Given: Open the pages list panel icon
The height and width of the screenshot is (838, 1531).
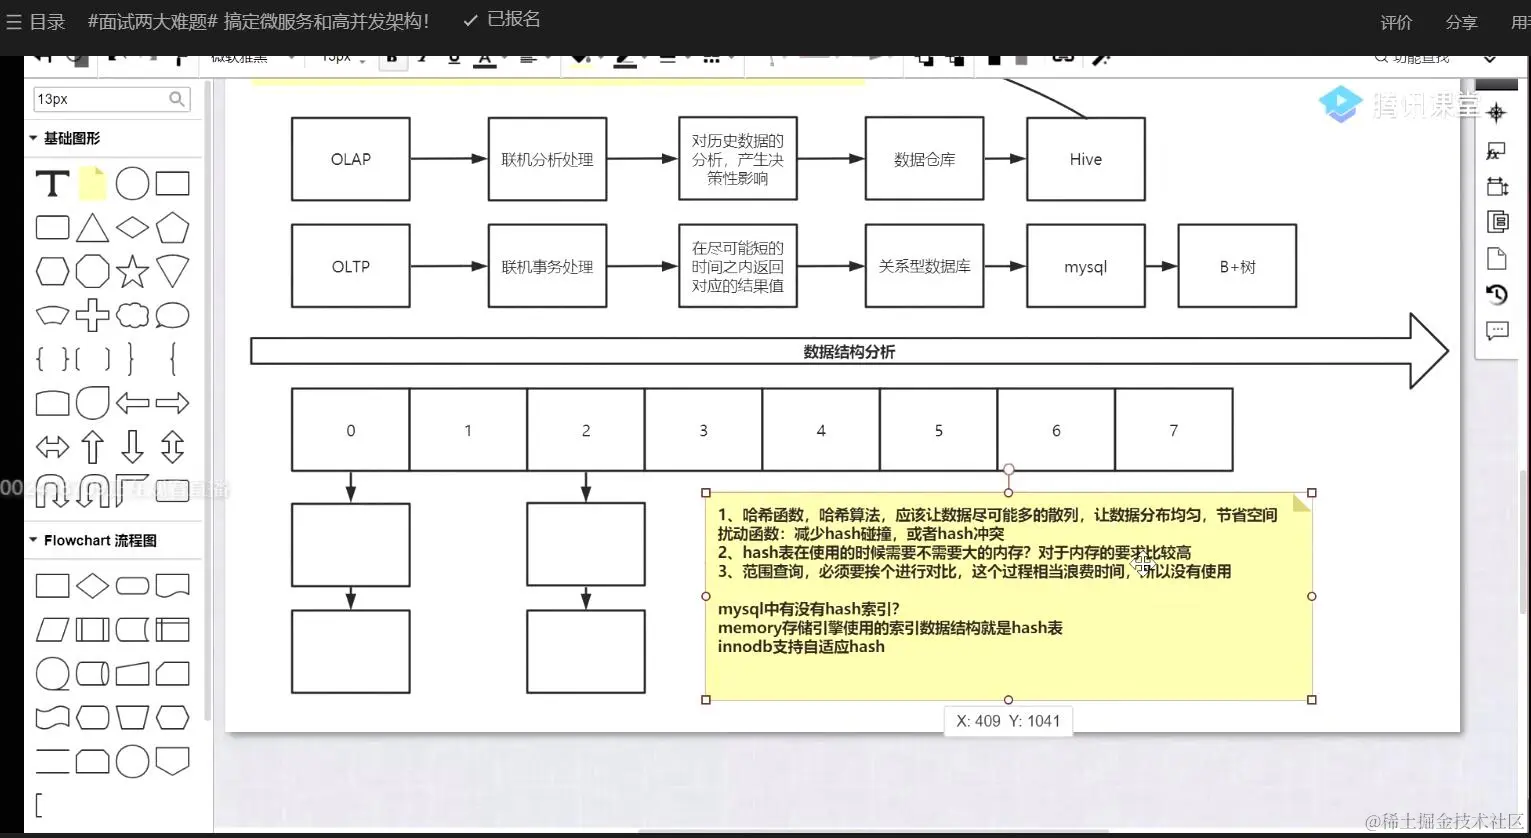Looking at the screenshot, I should pos(1497,222).
